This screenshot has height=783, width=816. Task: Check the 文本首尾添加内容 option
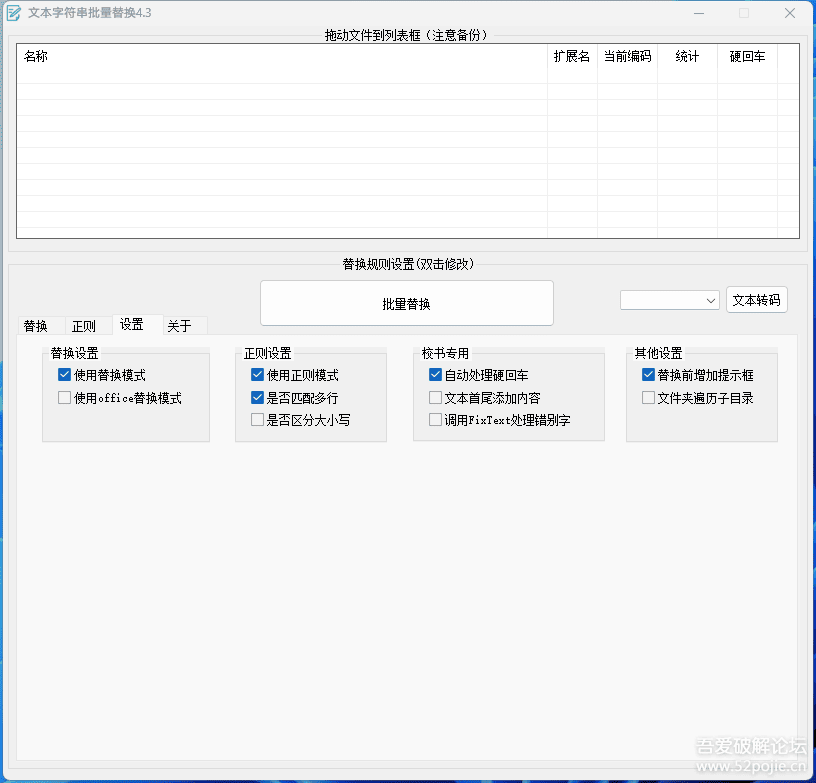(x=434, y=397)
